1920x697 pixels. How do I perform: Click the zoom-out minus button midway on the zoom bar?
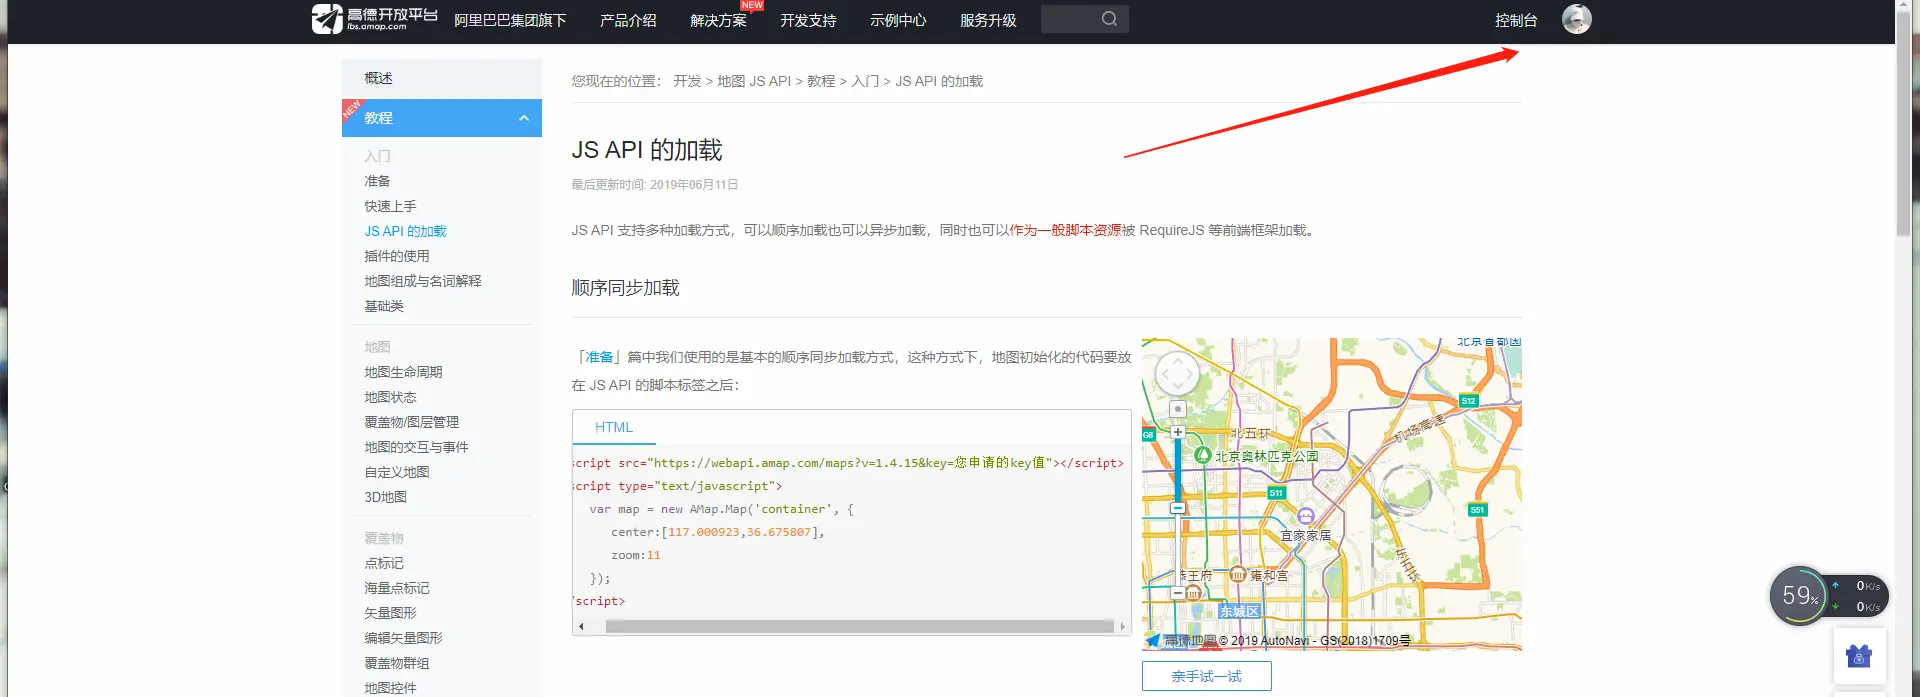click(x=1178, y=508)
